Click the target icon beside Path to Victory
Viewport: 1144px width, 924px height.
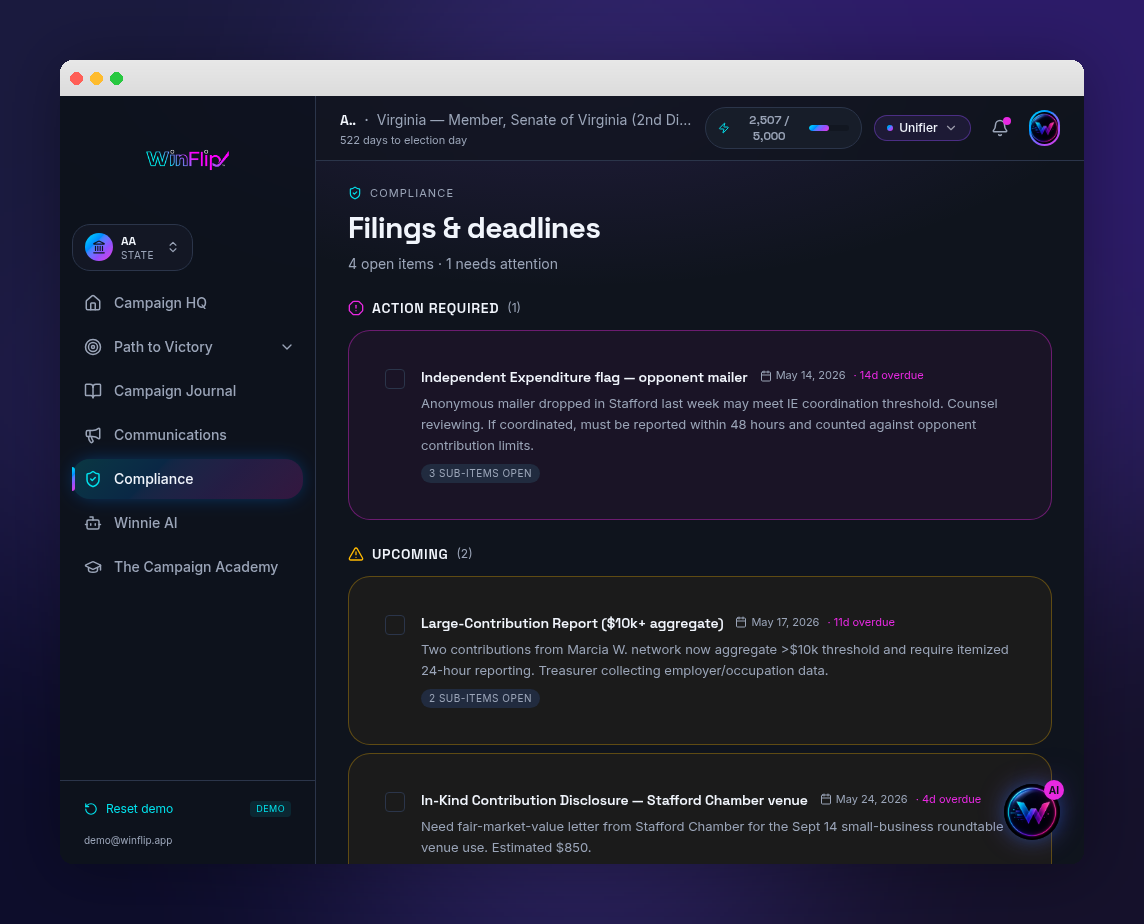coord(93,347)
